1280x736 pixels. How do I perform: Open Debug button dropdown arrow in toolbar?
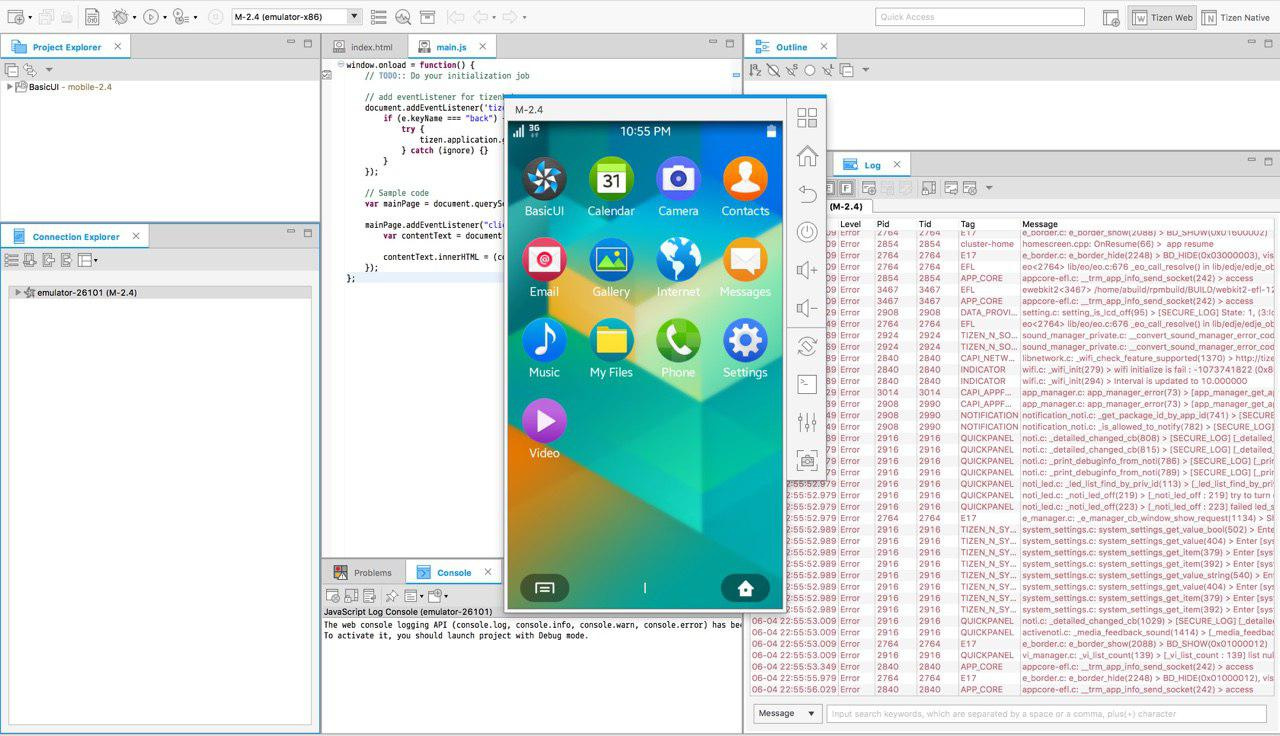click(x=134, y=17)
